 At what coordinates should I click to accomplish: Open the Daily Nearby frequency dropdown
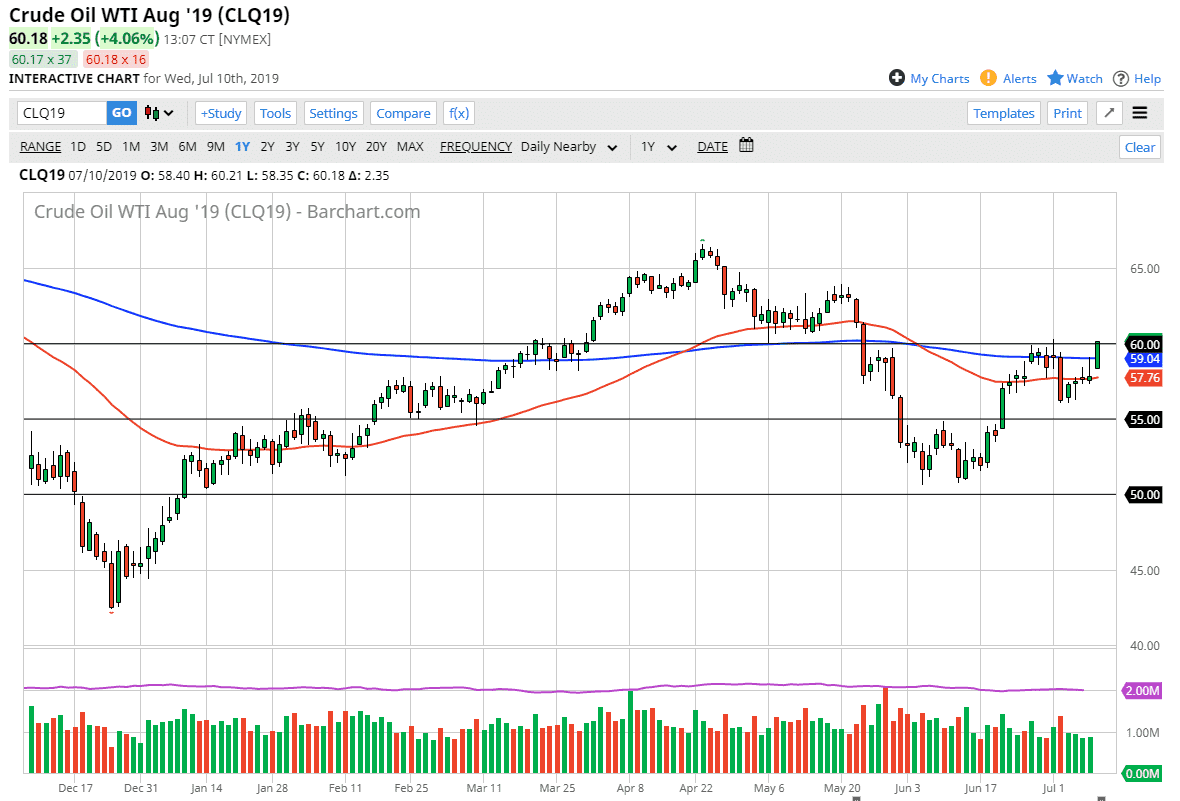[568, 146]
